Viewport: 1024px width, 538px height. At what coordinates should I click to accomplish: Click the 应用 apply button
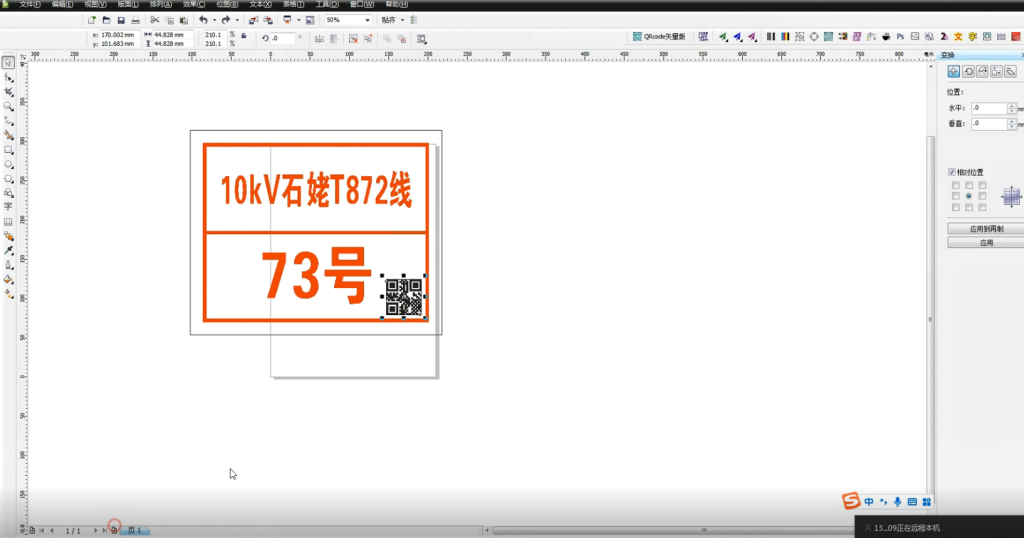click(985, 242)
